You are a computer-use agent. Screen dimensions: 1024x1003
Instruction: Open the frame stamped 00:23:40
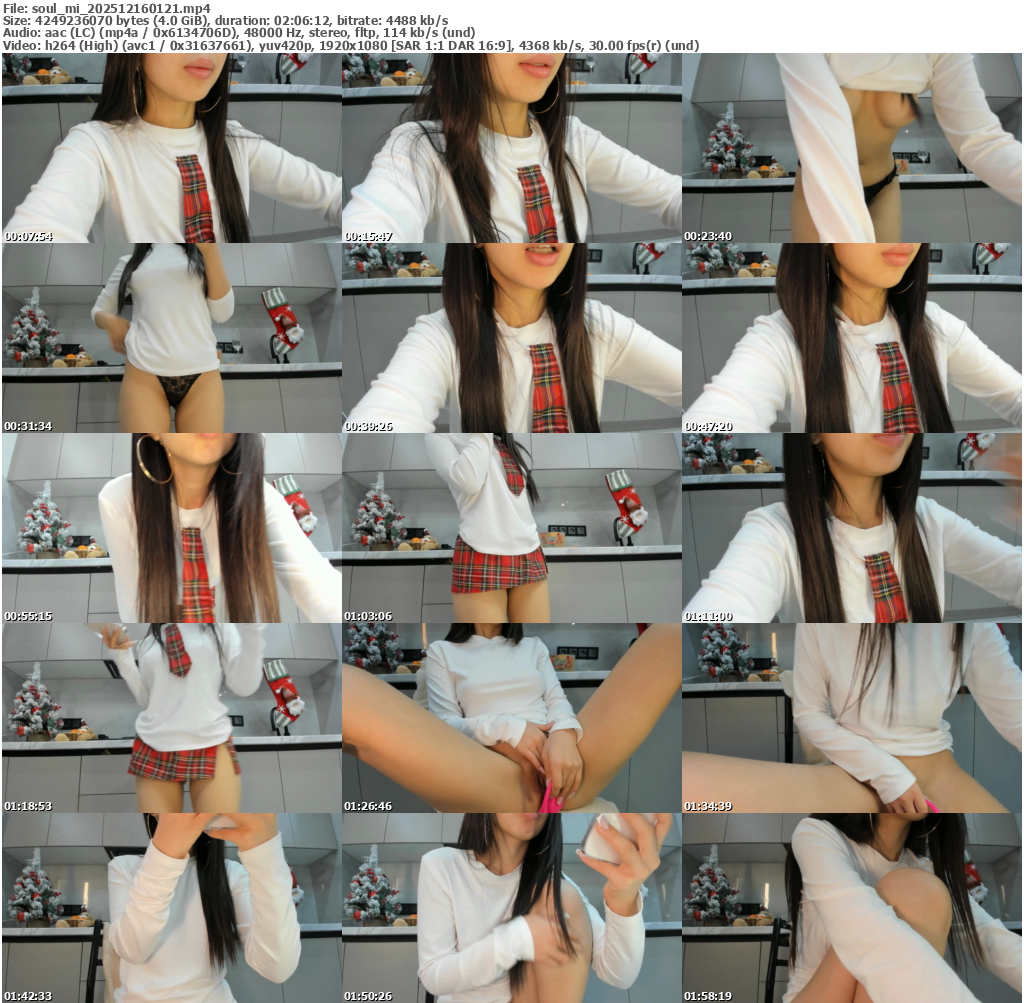(x=852, y=148)
